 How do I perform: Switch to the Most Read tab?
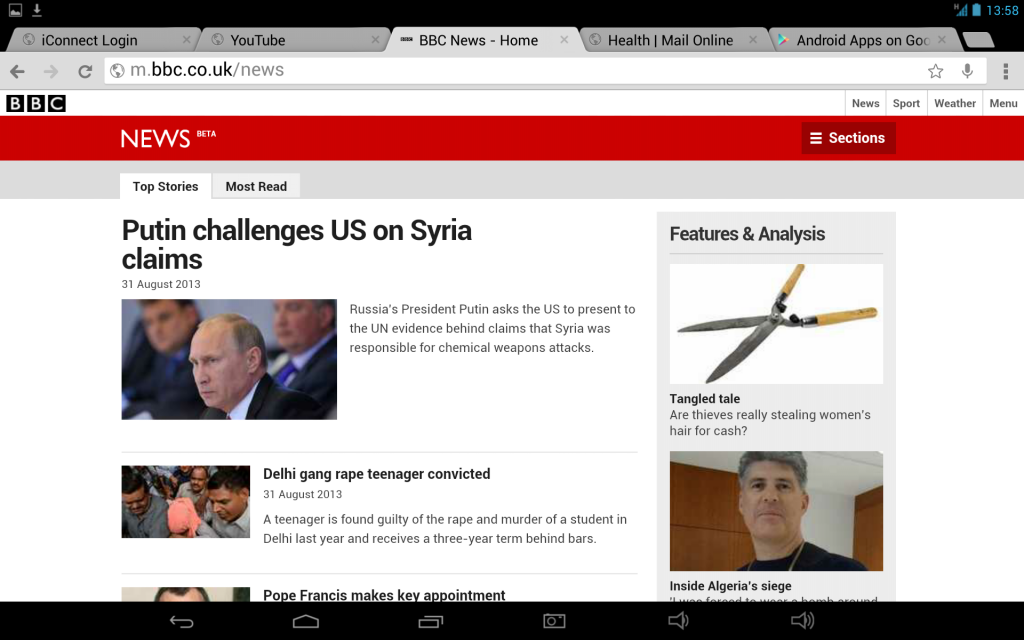pos(256,186)
